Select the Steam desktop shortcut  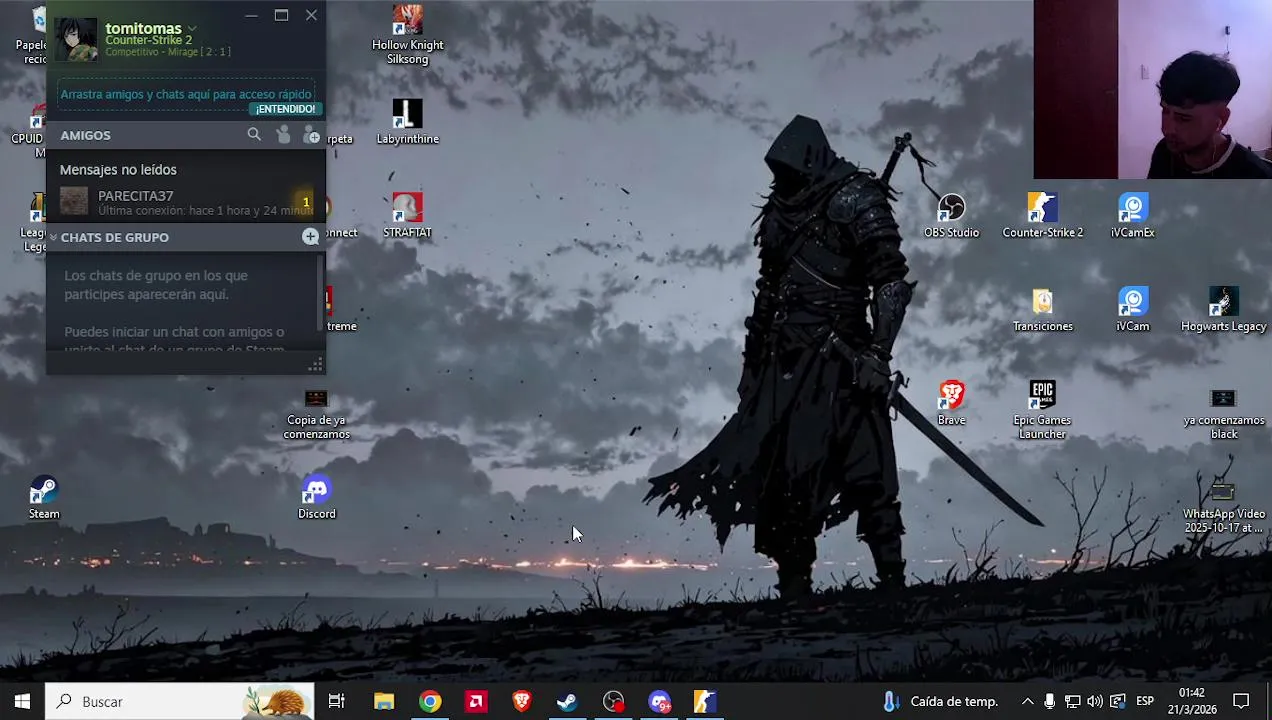pos(43,497)
